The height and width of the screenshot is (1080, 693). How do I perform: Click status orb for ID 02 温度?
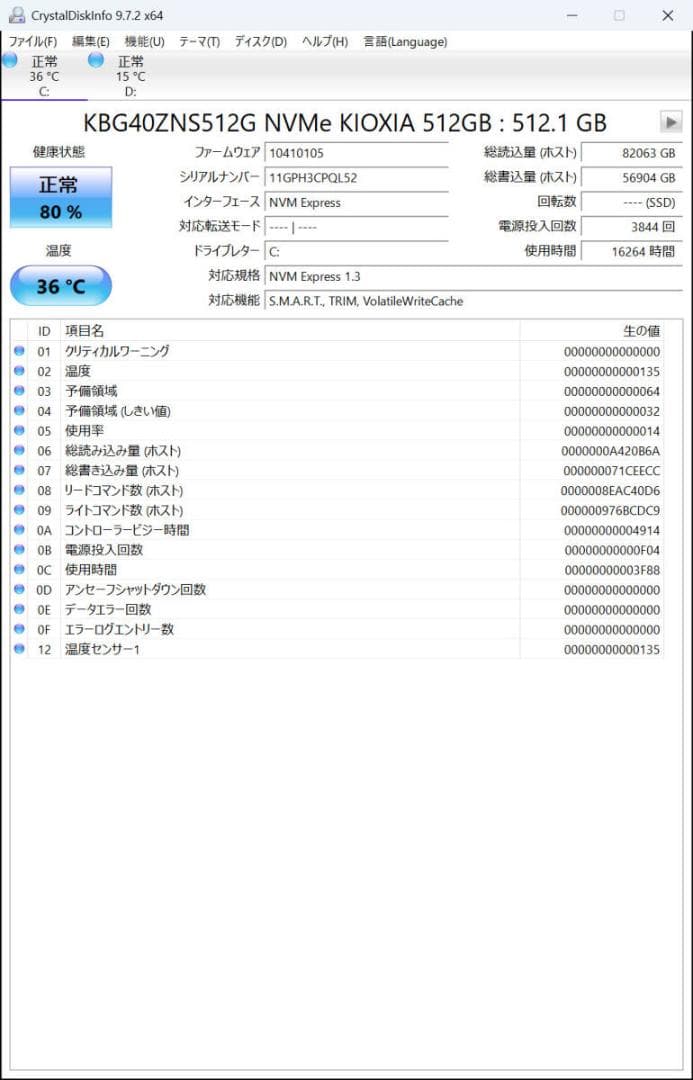tap(19, 371)
